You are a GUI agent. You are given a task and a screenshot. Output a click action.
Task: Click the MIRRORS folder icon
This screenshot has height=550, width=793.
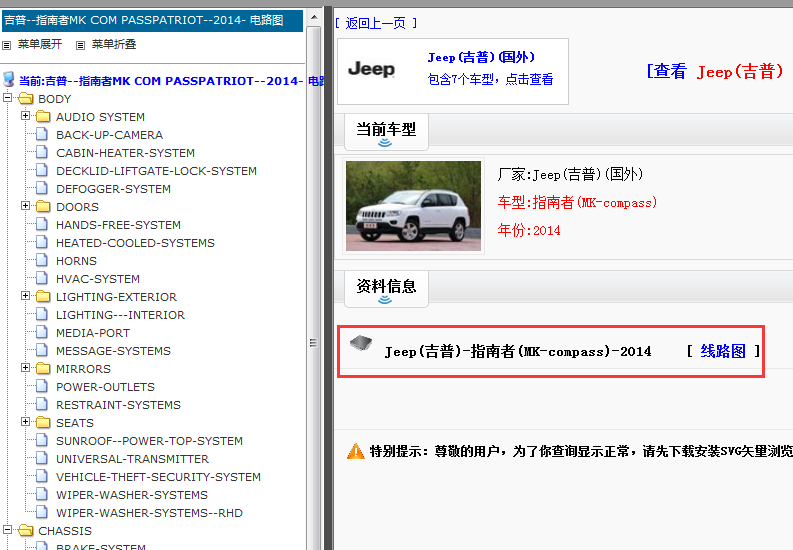pyautogui.click(x=43, y=368)
